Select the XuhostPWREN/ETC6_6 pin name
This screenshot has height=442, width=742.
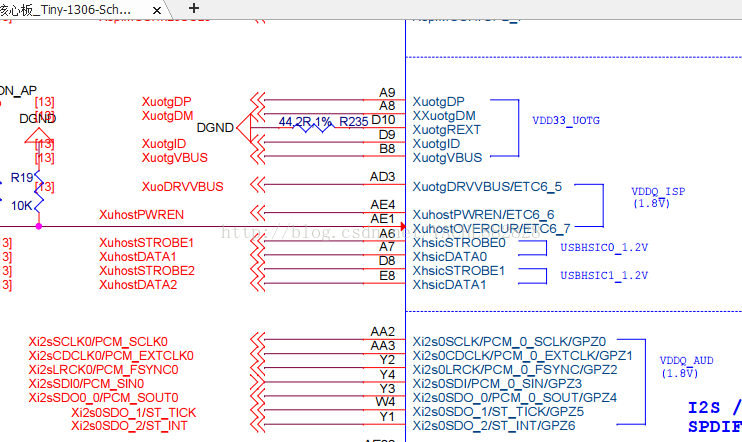click(483, 215)
